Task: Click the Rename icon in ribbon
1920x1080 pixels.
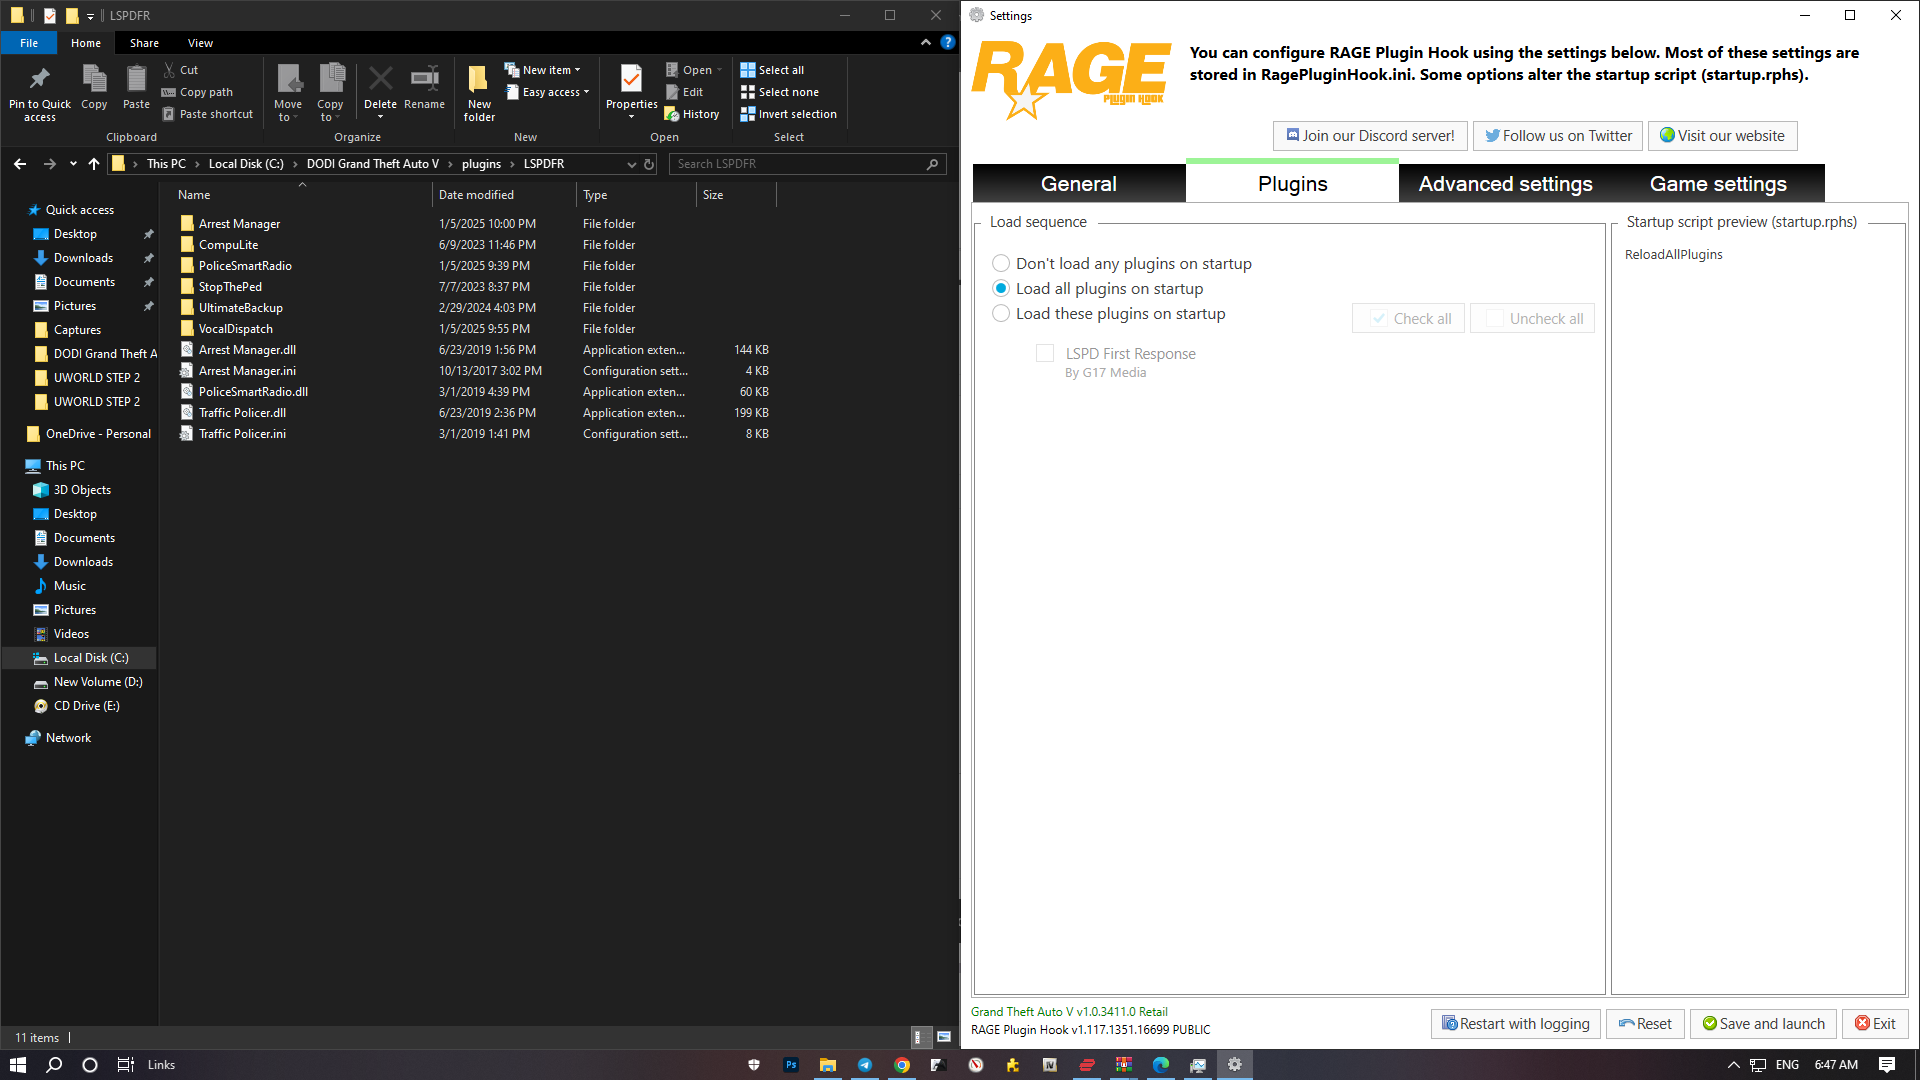Action: pyautogui.click(x=424, y=80)
